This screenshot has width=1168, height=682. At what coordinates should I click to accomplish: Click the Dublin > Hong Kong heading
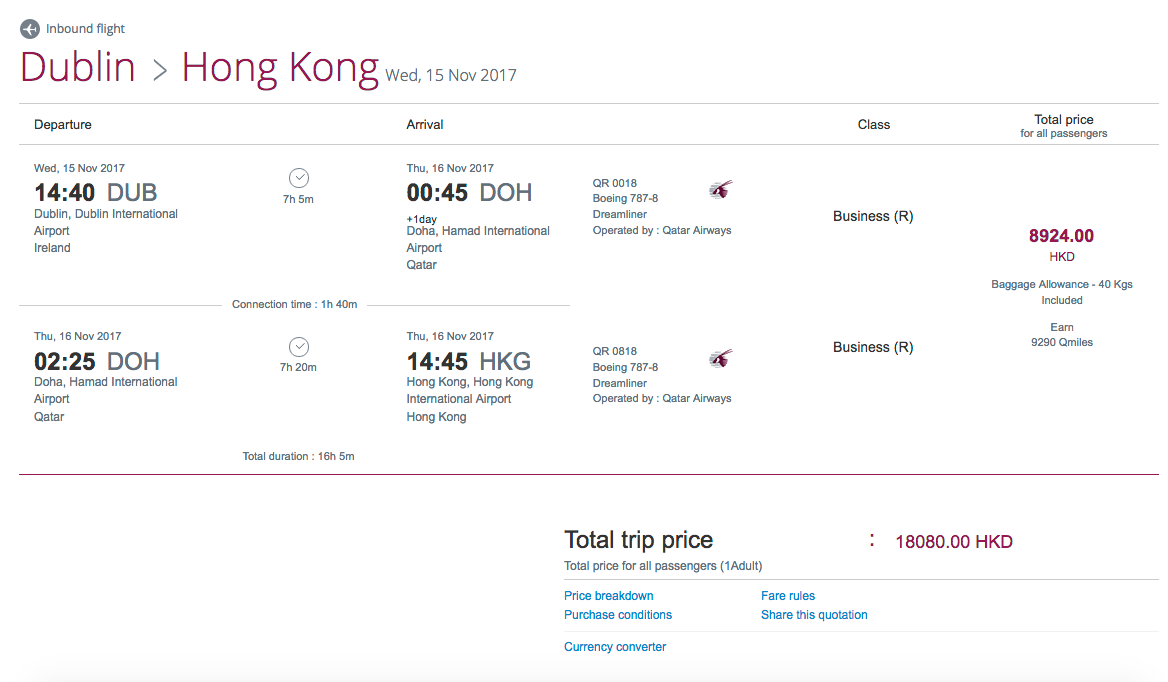199,68
